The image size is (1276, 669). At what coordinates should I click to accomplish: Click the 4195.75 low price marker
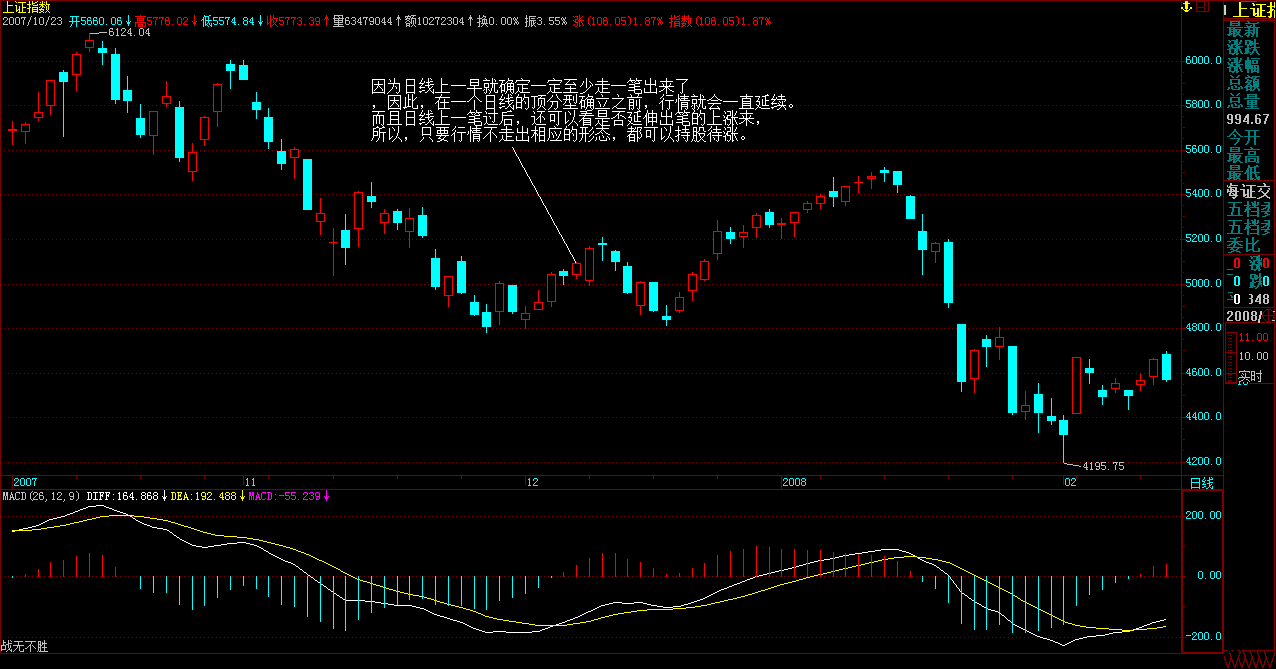1104,466
